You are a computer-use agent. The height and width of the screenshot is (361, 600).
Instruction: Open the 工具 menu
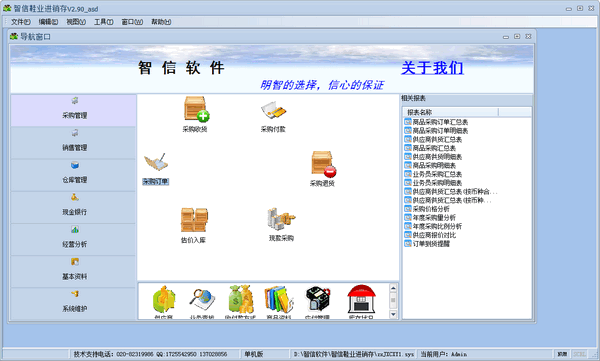coord(103,22)
